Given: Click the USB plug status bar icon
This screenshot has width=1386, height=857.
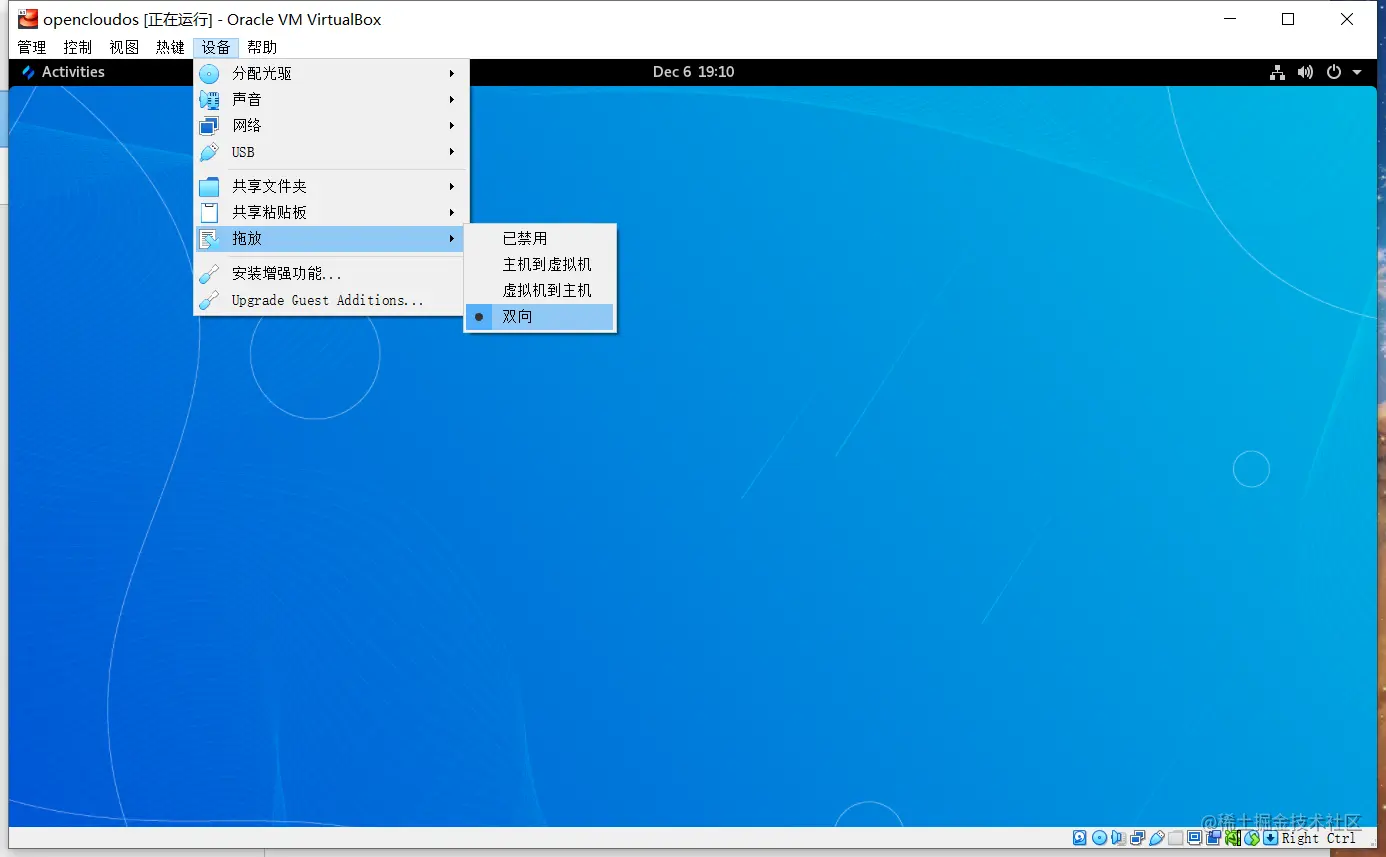Looking at the screenshot, I should 1156,838.
